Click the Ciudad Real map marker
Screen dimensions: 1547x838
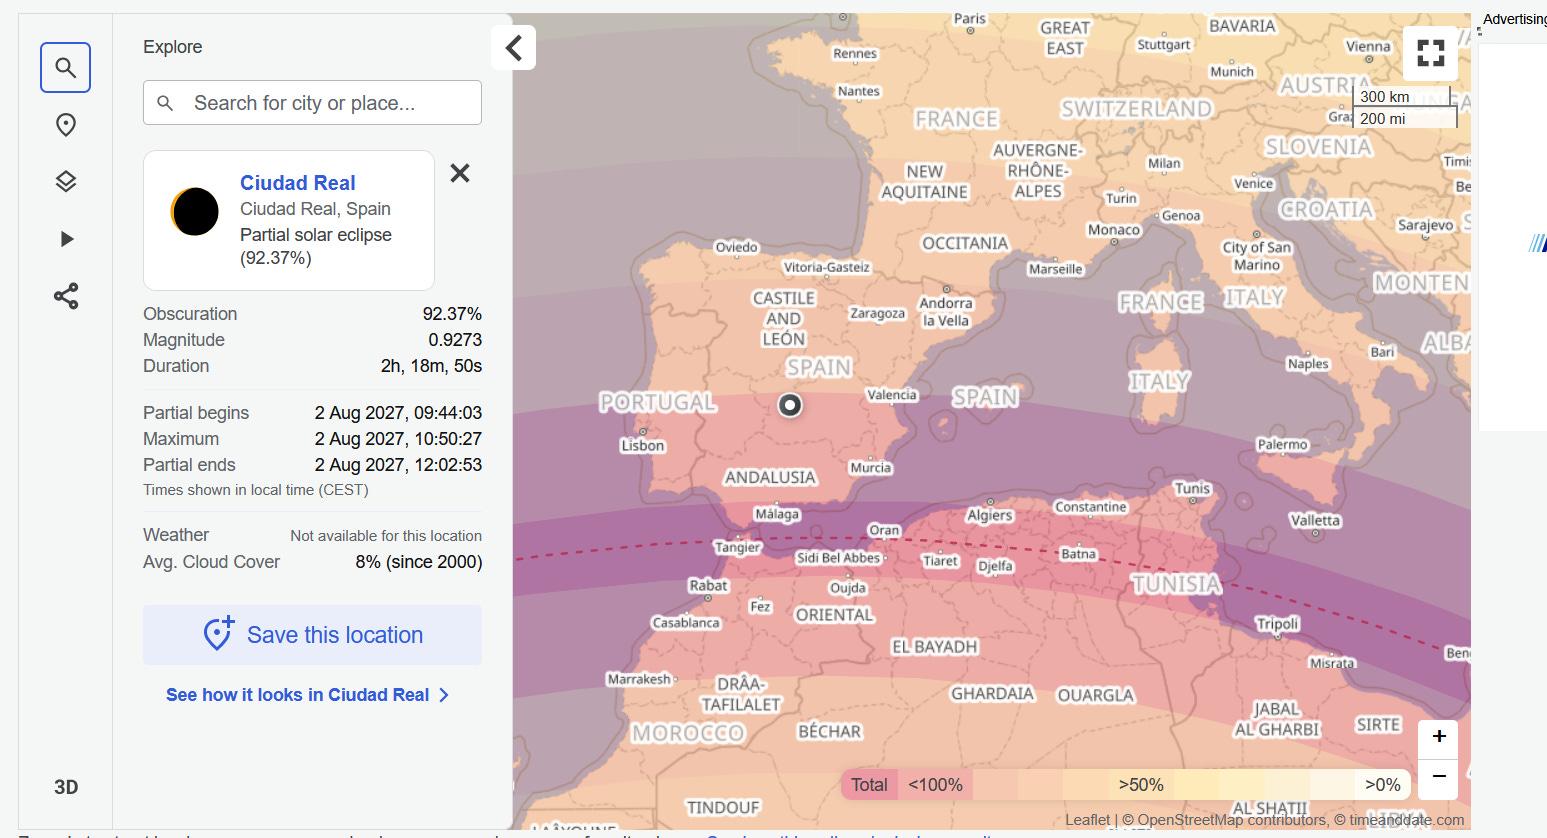tap(790, 405)
